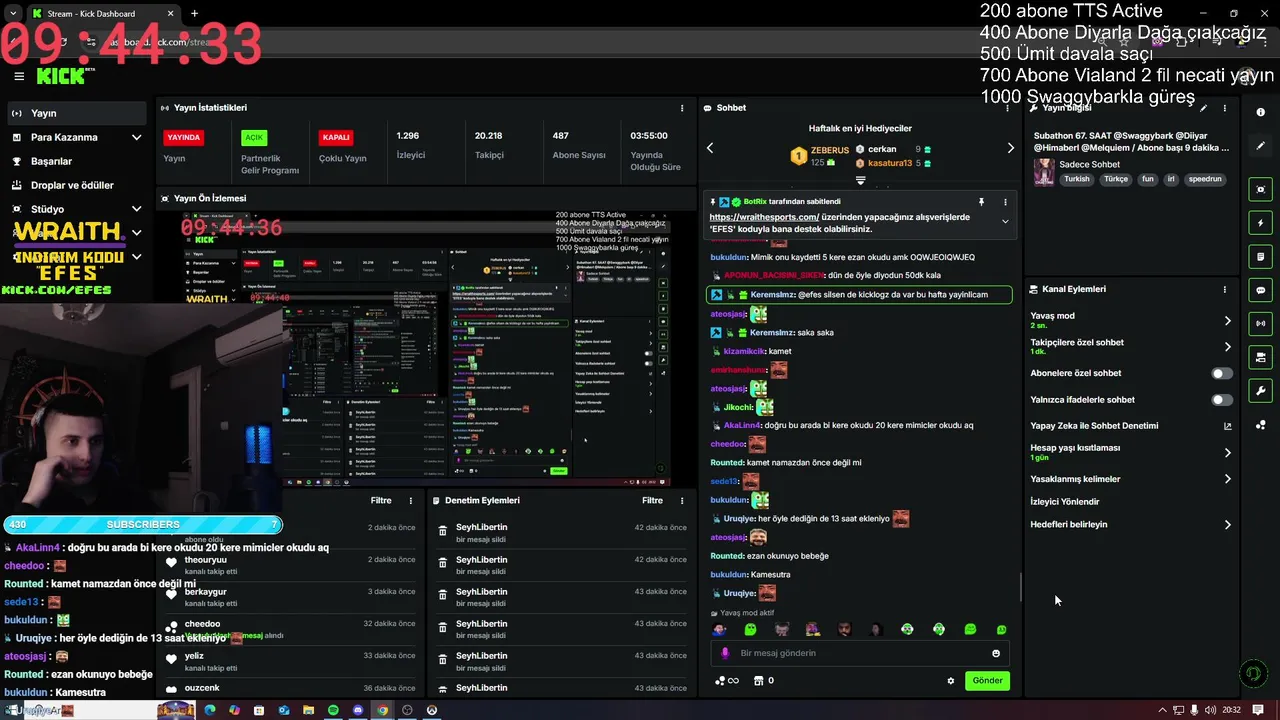The height and width of the screenshot is (720, 1280).
Task: Toggle the moderation actions widget icon
Action: pyautogui.click(x=1261, y=357)
